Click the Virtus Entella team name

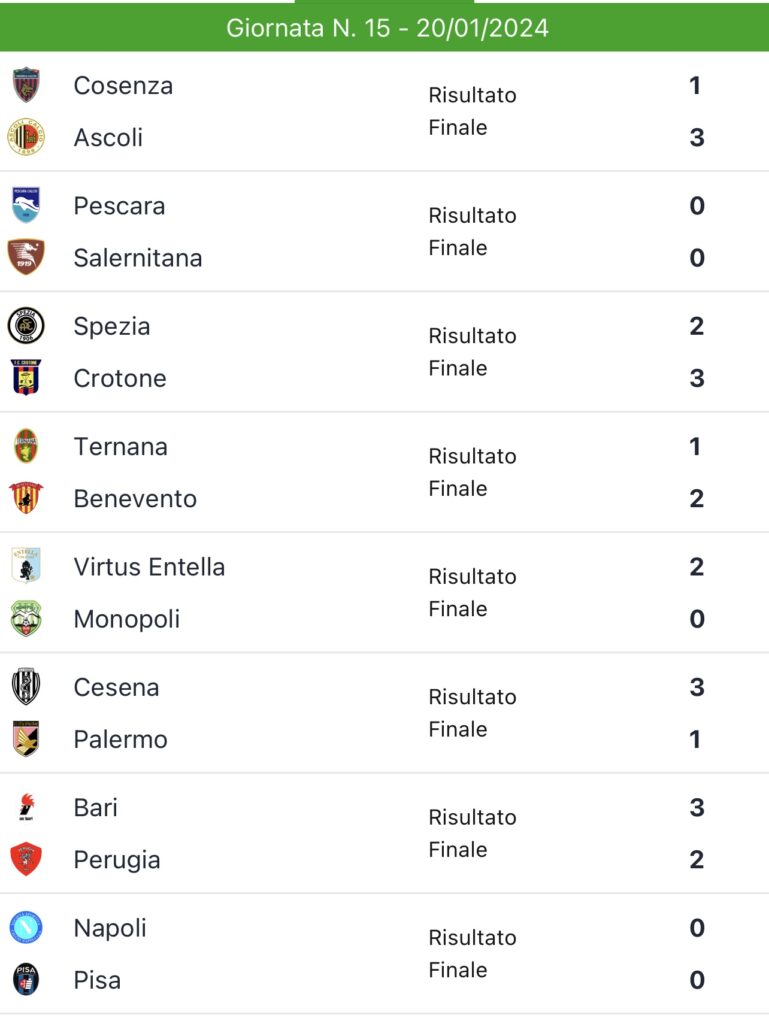point(149,567)
